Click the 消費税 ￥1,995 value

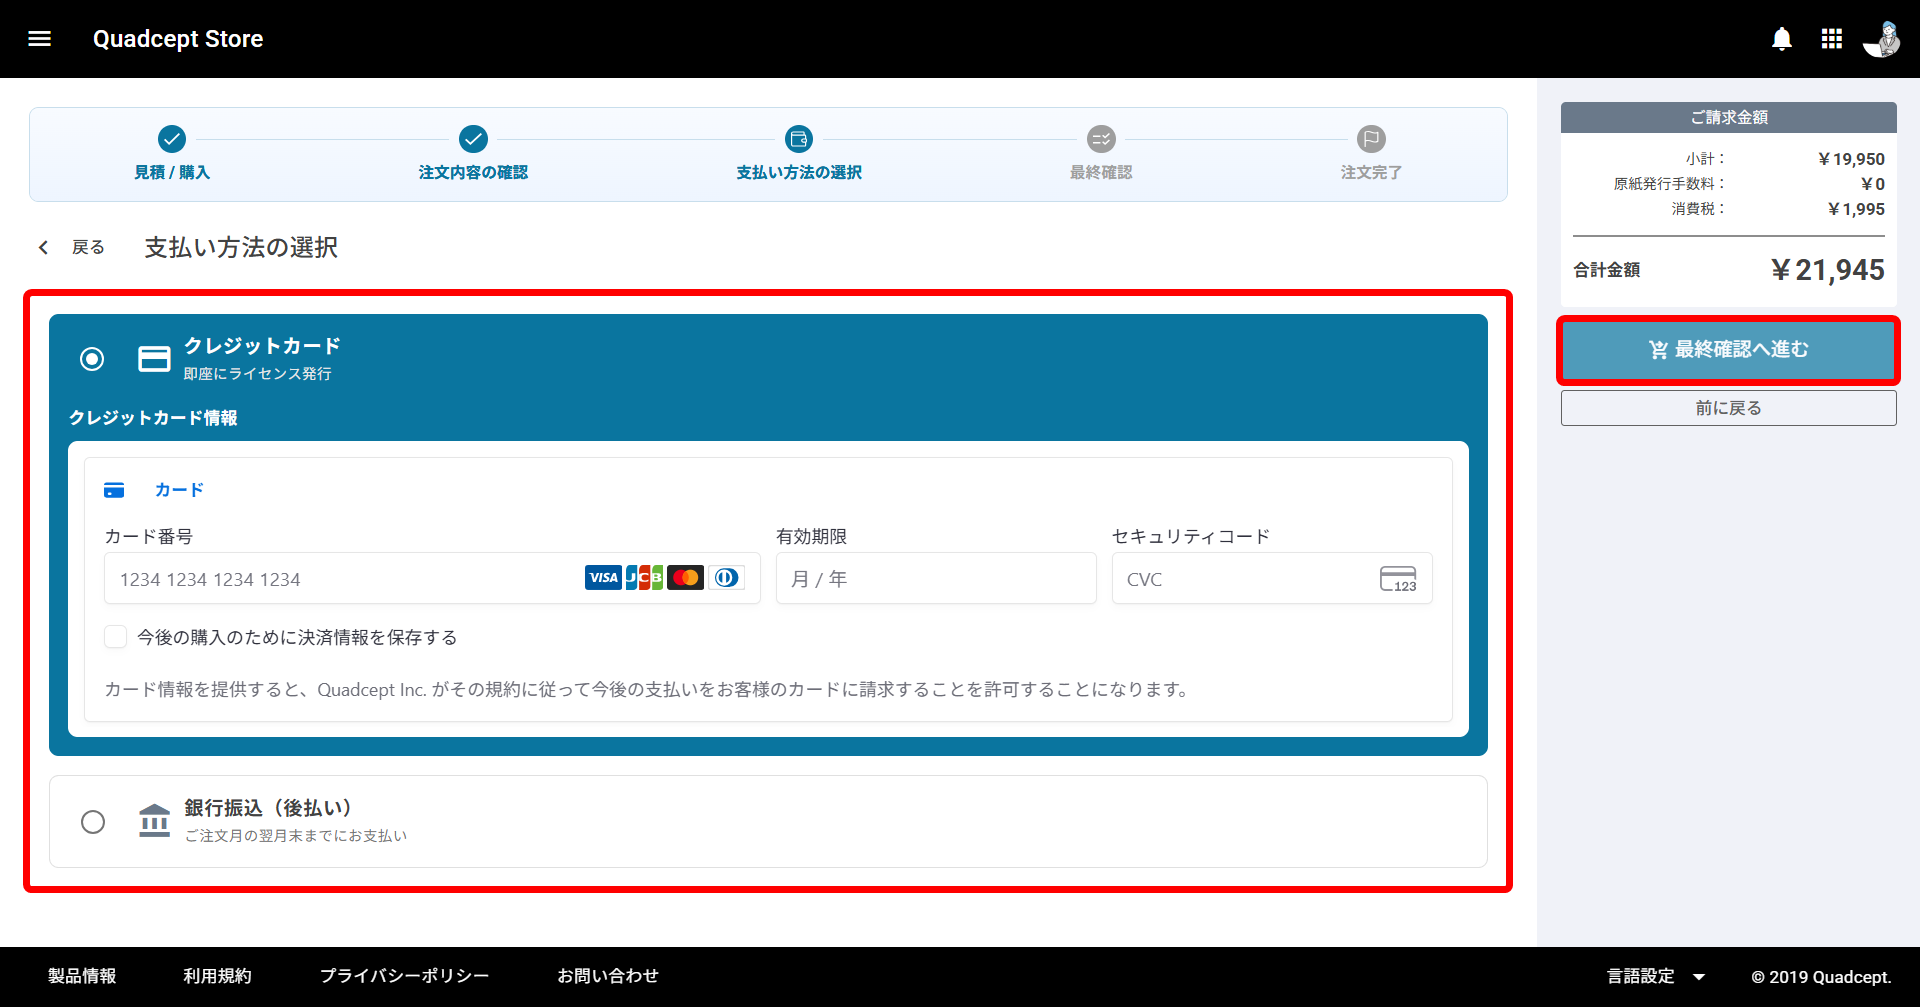[x=1856, y=209]
